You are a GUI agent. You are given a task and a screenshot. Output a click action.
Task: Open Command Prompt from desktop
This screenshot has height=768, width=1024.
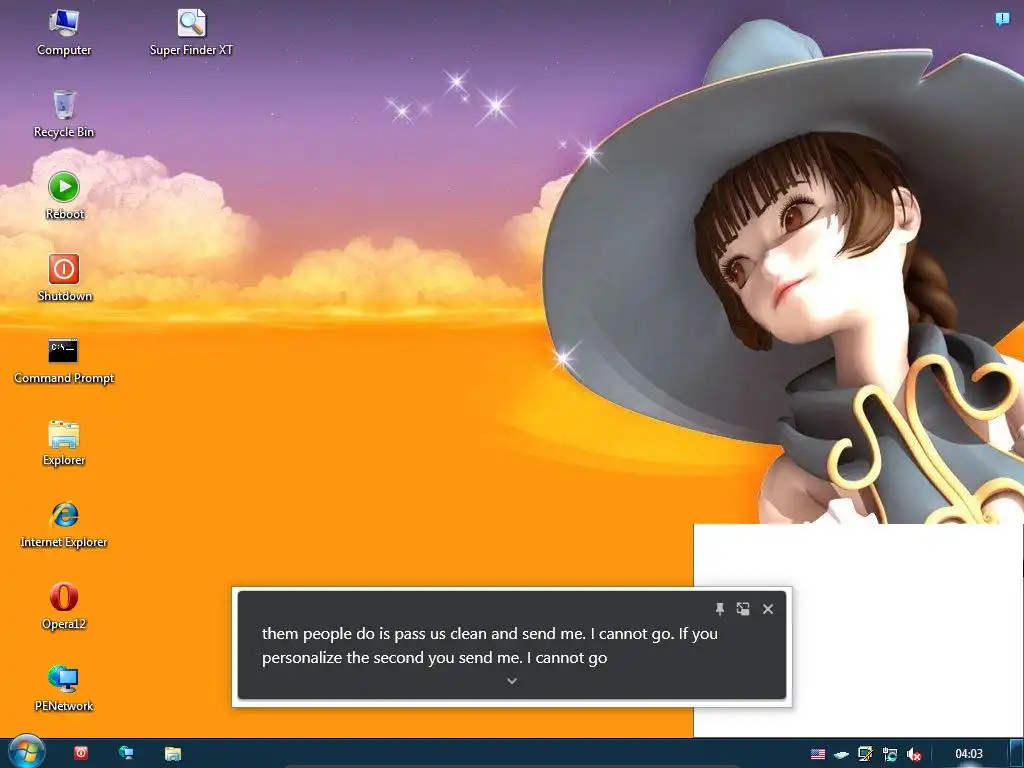(64, 360)
